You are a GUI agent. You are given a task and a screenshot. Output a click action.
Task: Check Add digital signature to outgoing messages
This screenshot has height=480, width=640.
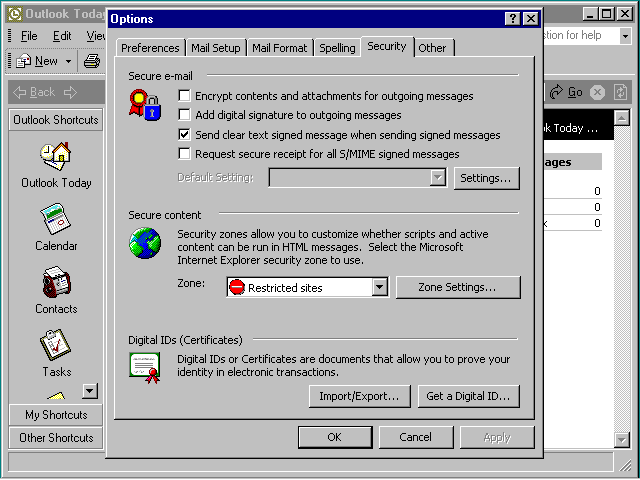click(x=184, y=115)
